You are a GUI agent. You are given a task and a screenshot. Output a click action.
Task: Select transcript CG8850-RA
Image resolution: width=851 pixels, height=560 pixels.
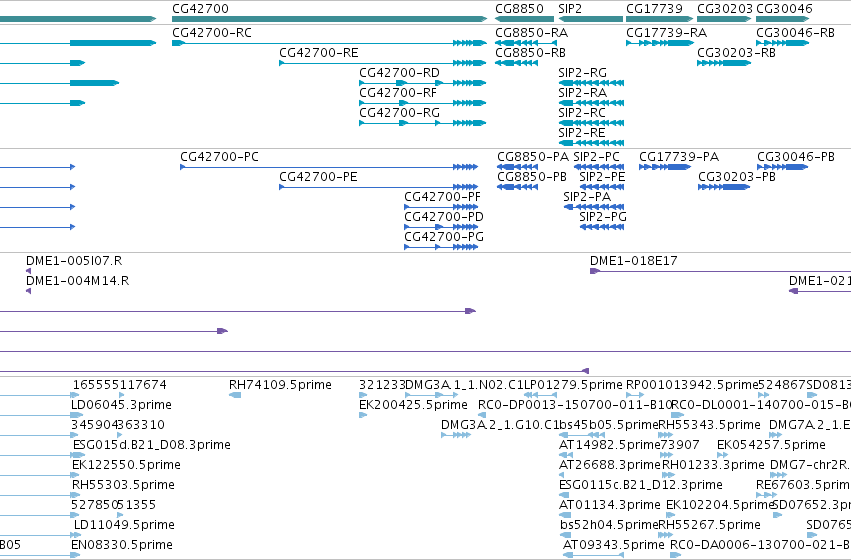pyautogui.click(x=526, y=43)
